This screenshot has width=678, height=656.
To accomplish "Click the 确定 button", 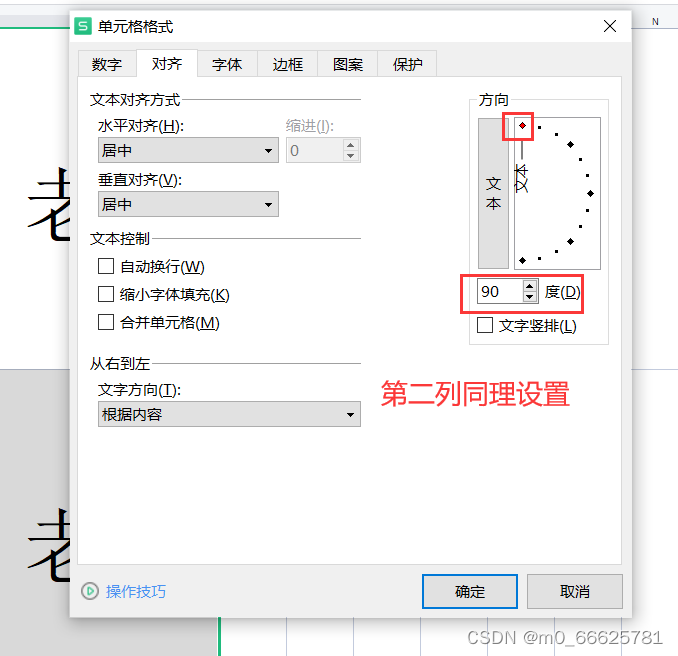I will point(470,591).
